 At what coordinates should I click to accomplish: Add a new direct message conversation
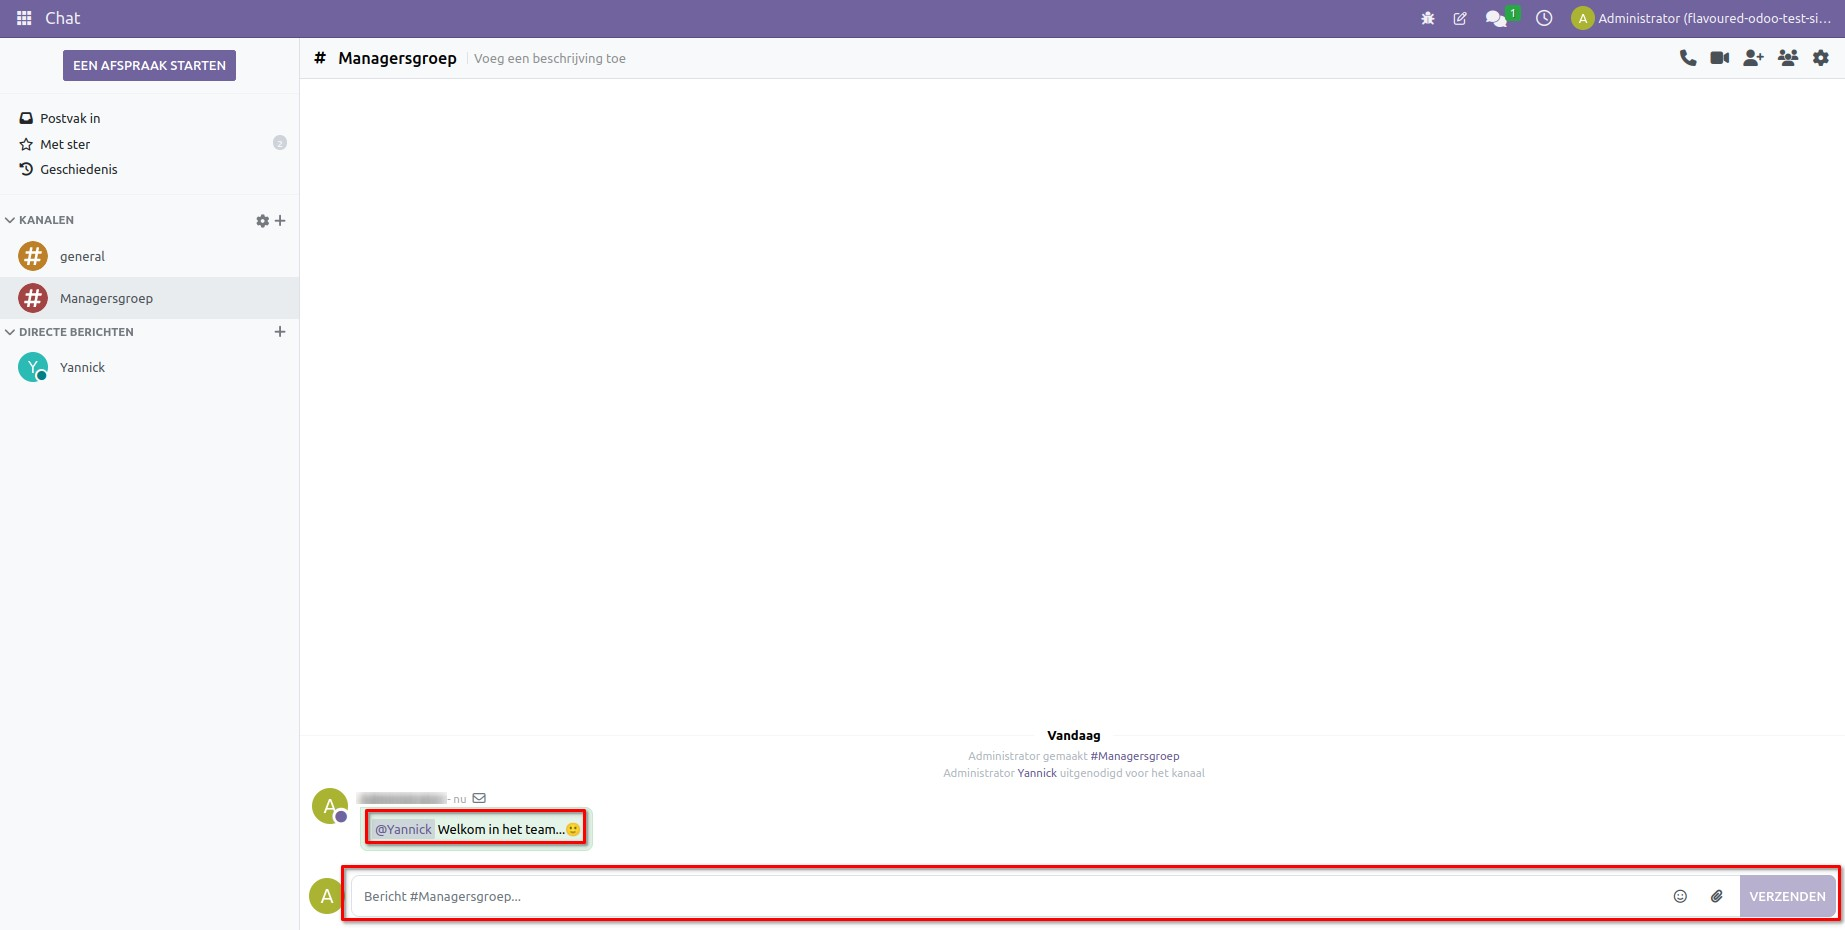(280, 331)
